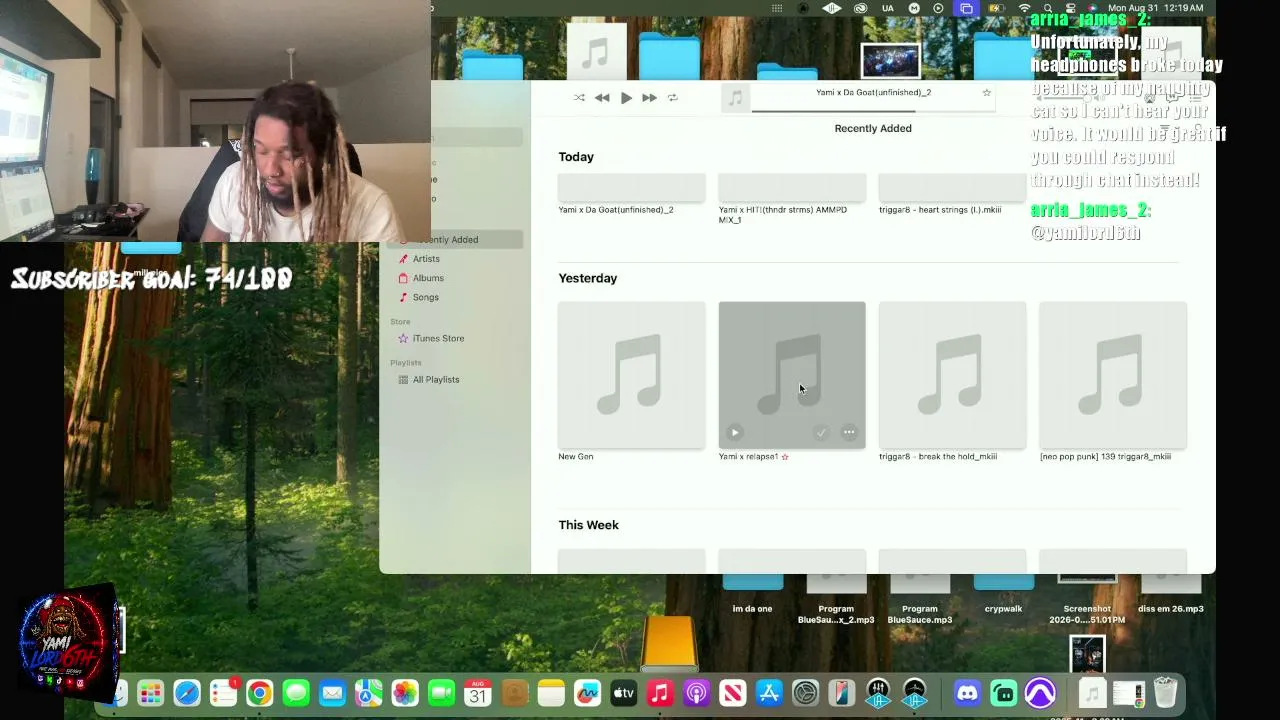Image resolution: width=1280 pixels, height=720 pixels.
Task: Open News from the Dock
Action: coord(733,693)
